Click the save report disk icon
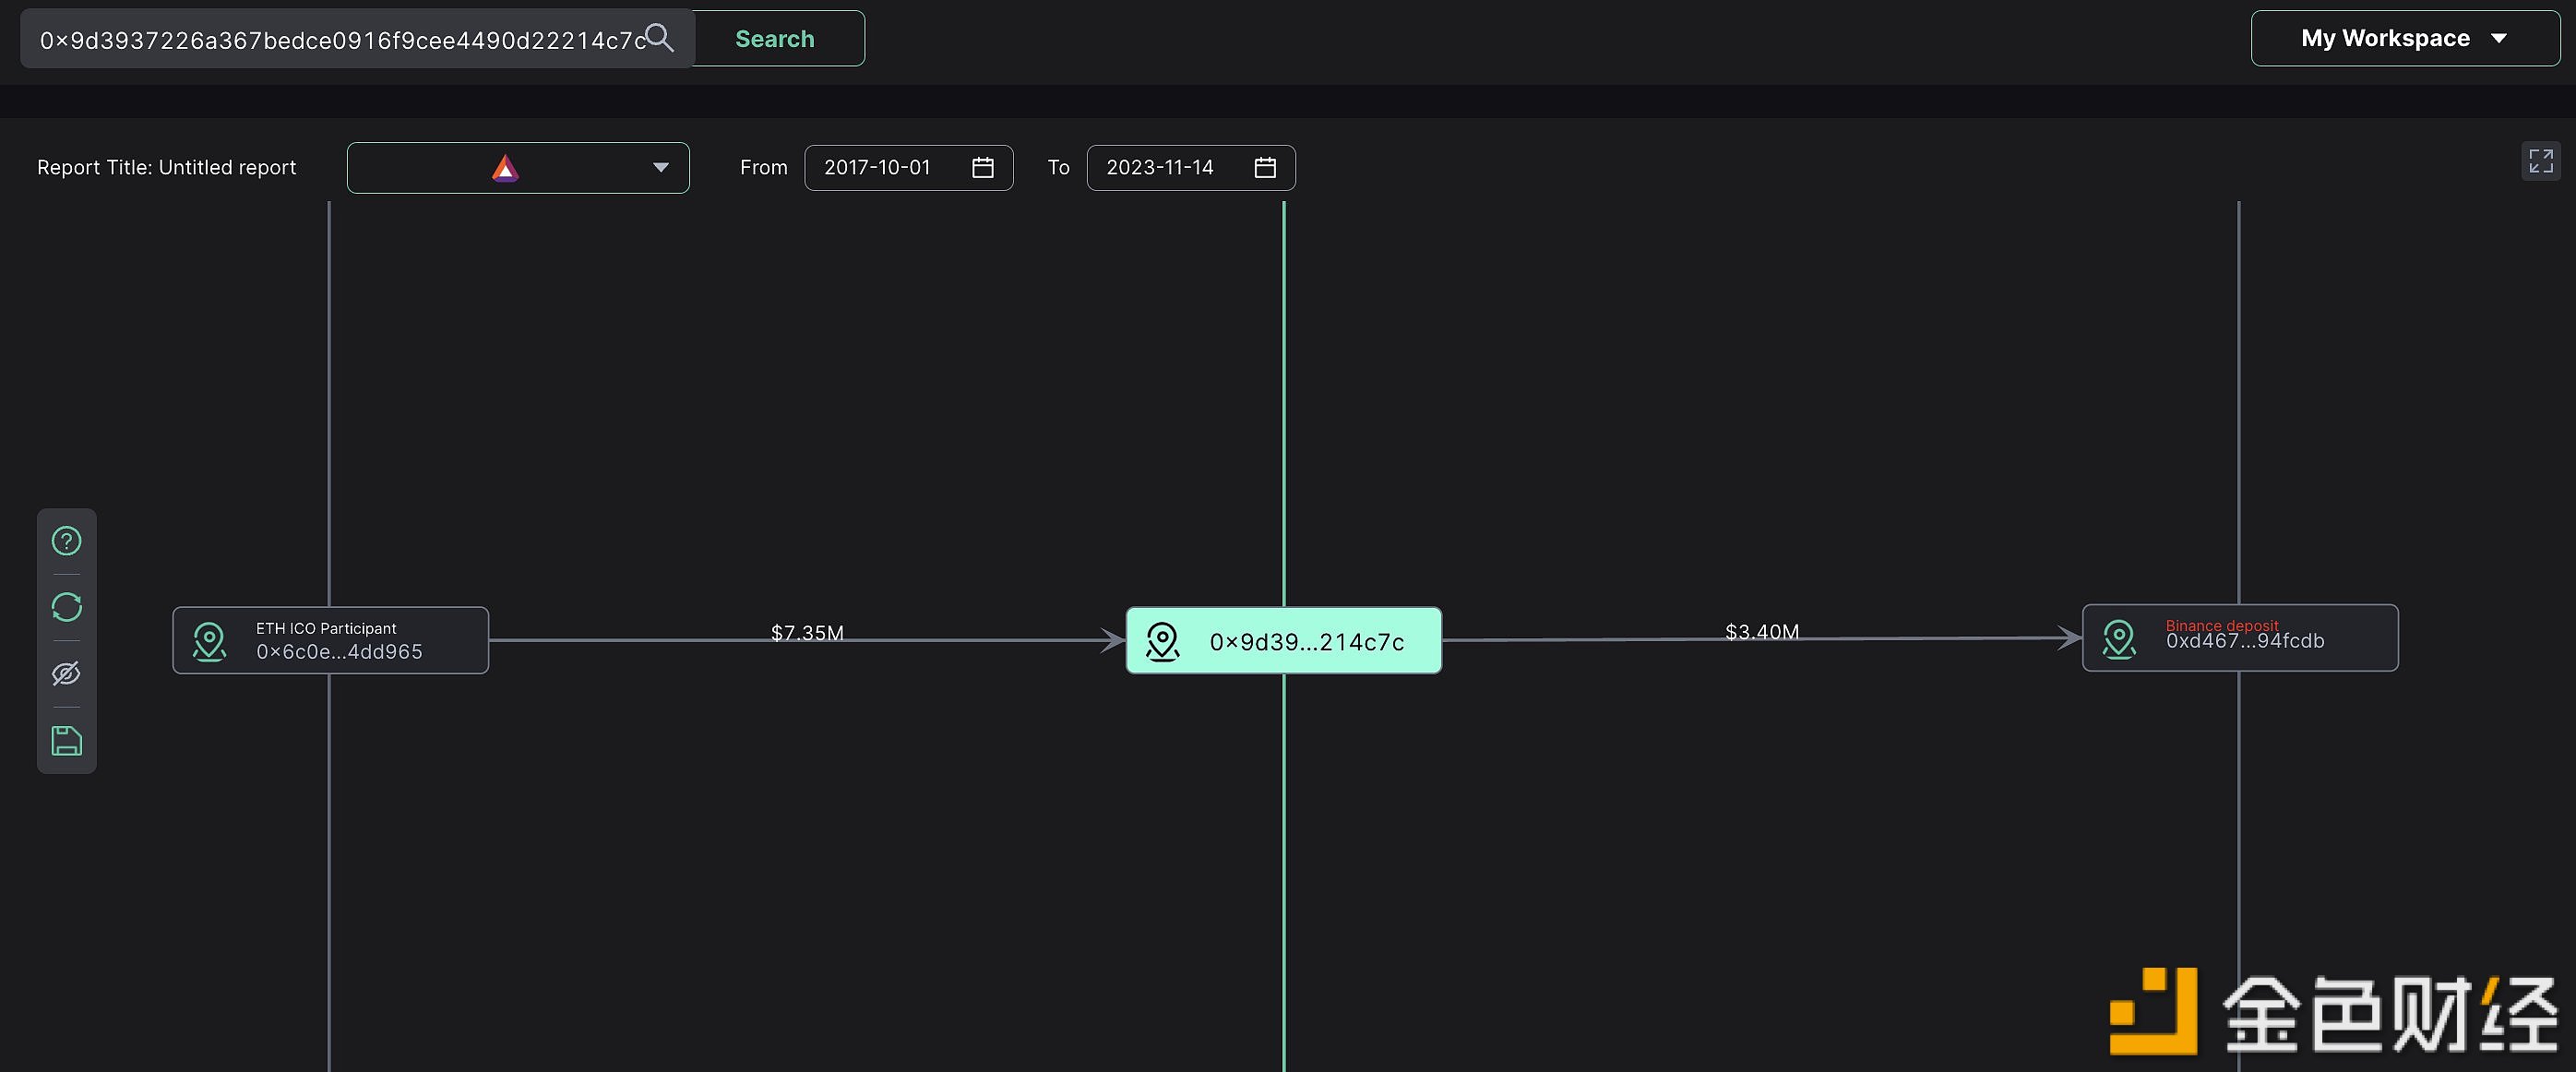Screen dimensions: 2576x1072 click(x=66, y=741)
